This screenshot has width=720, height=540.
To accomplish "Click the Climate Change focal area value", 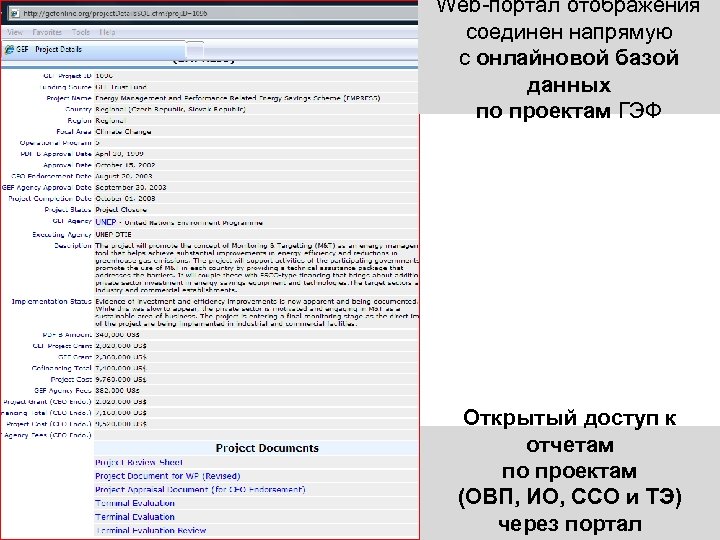I will 123,132.
